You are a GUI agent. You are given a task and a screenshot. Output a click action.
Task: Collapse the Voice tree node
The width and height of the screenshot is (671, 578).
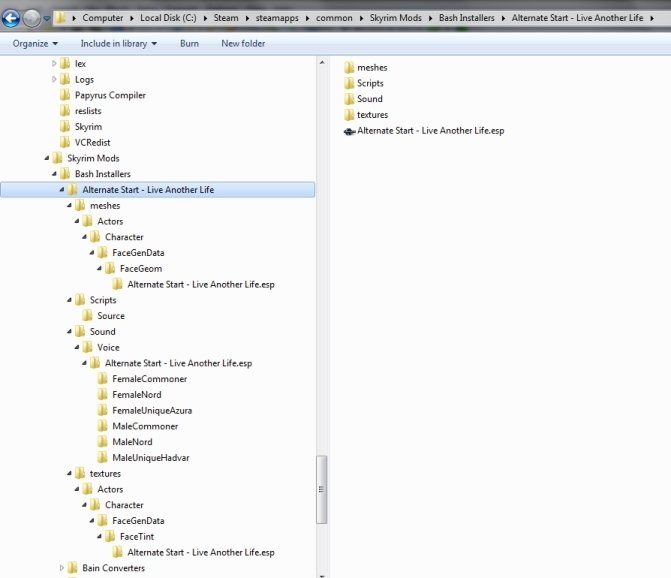point(77,347)
